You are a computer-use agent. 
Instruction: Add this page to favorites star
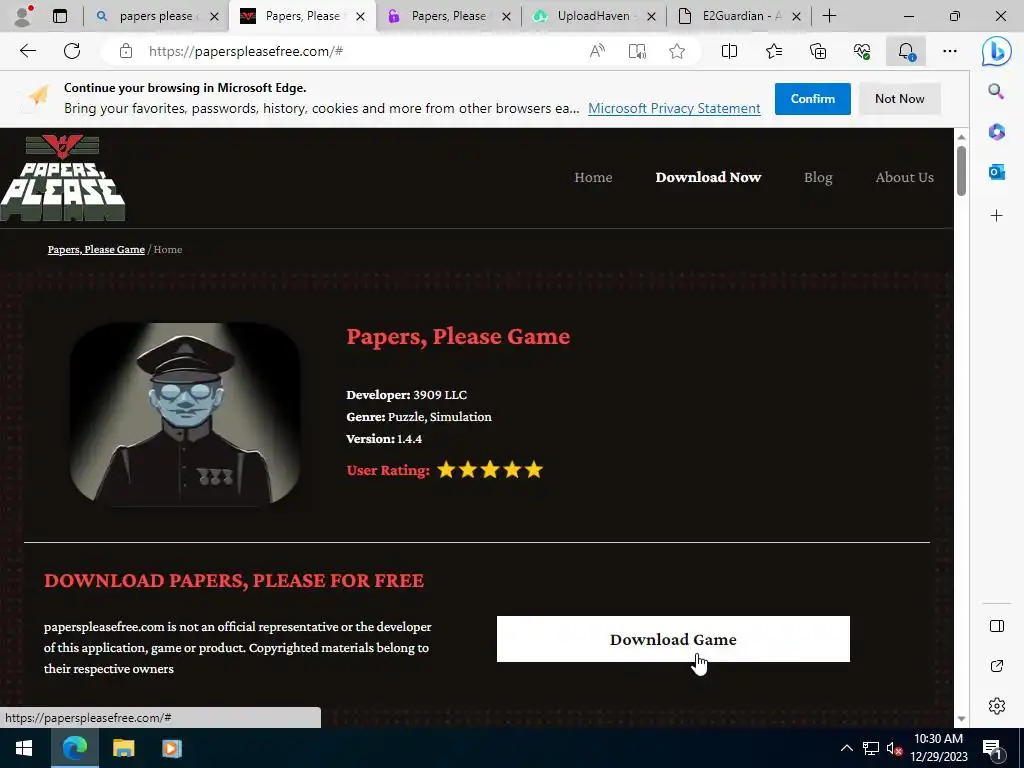[x=677, y=51]
